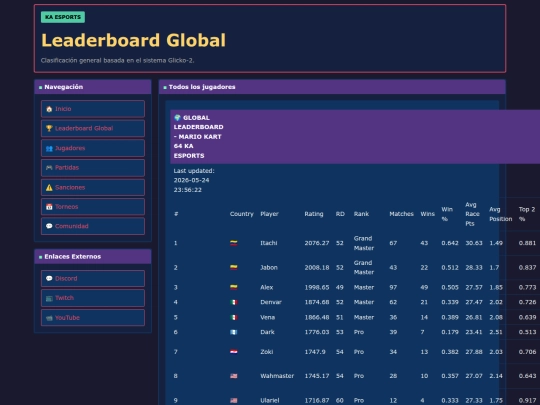The width and height of the screenshot is (540, 405).
Task: Open the Twitch external link
Action: 93,298
